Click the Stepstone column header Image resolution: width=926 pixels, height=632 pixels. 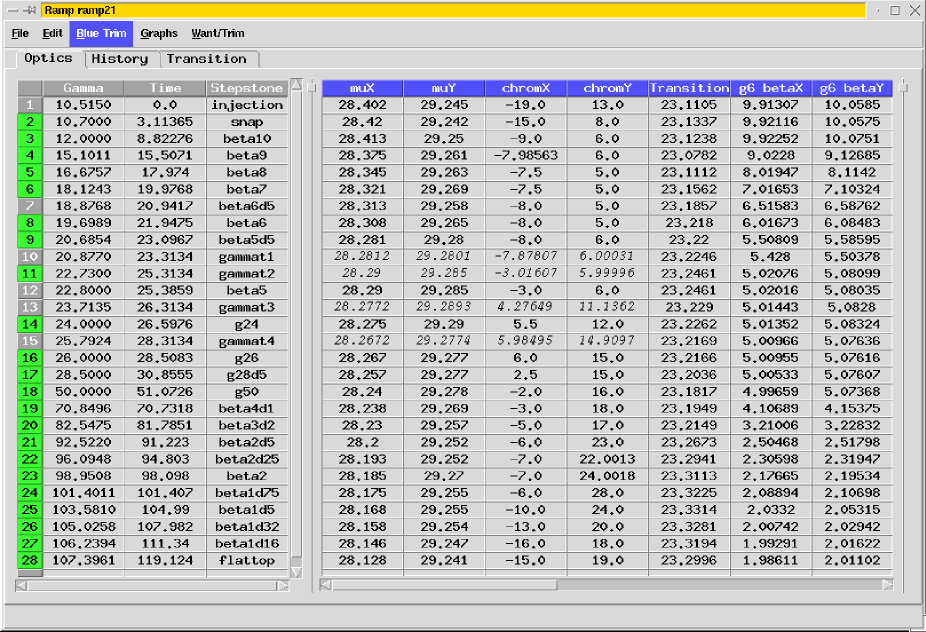pos(247,88)
